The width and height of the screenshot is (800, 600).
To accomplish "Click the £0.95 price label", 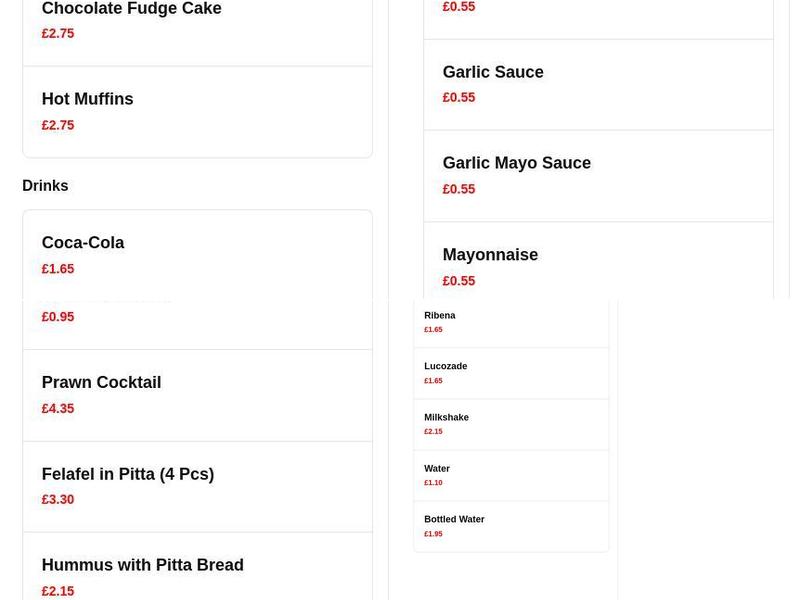I will (x=57, y=316).
